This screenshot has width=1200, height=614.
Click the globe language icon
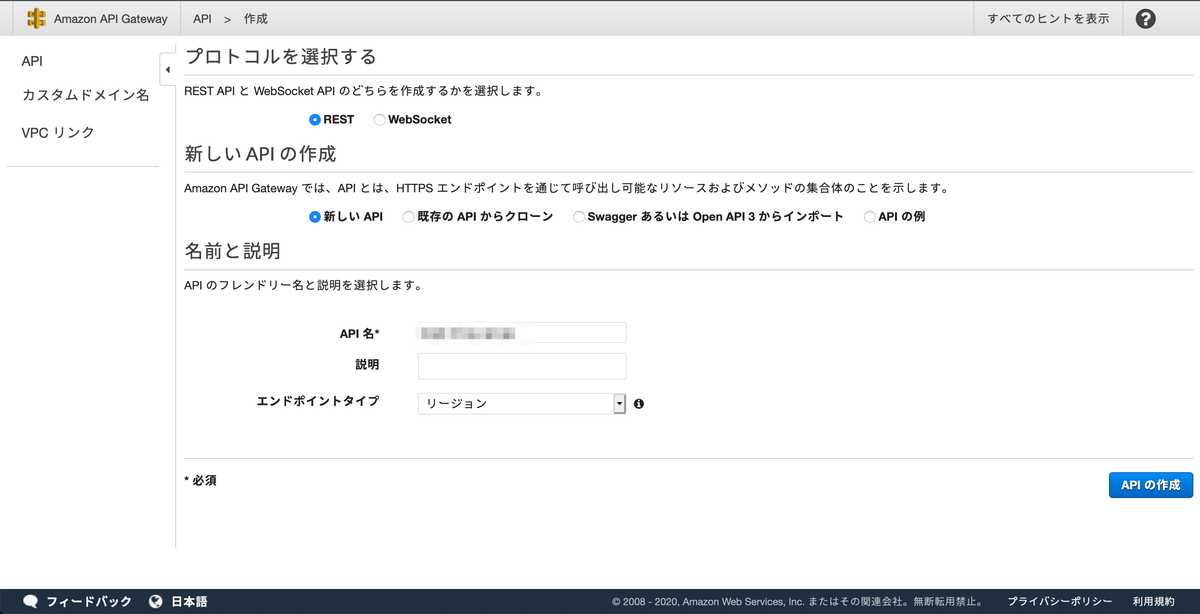[x=156, y=601]
